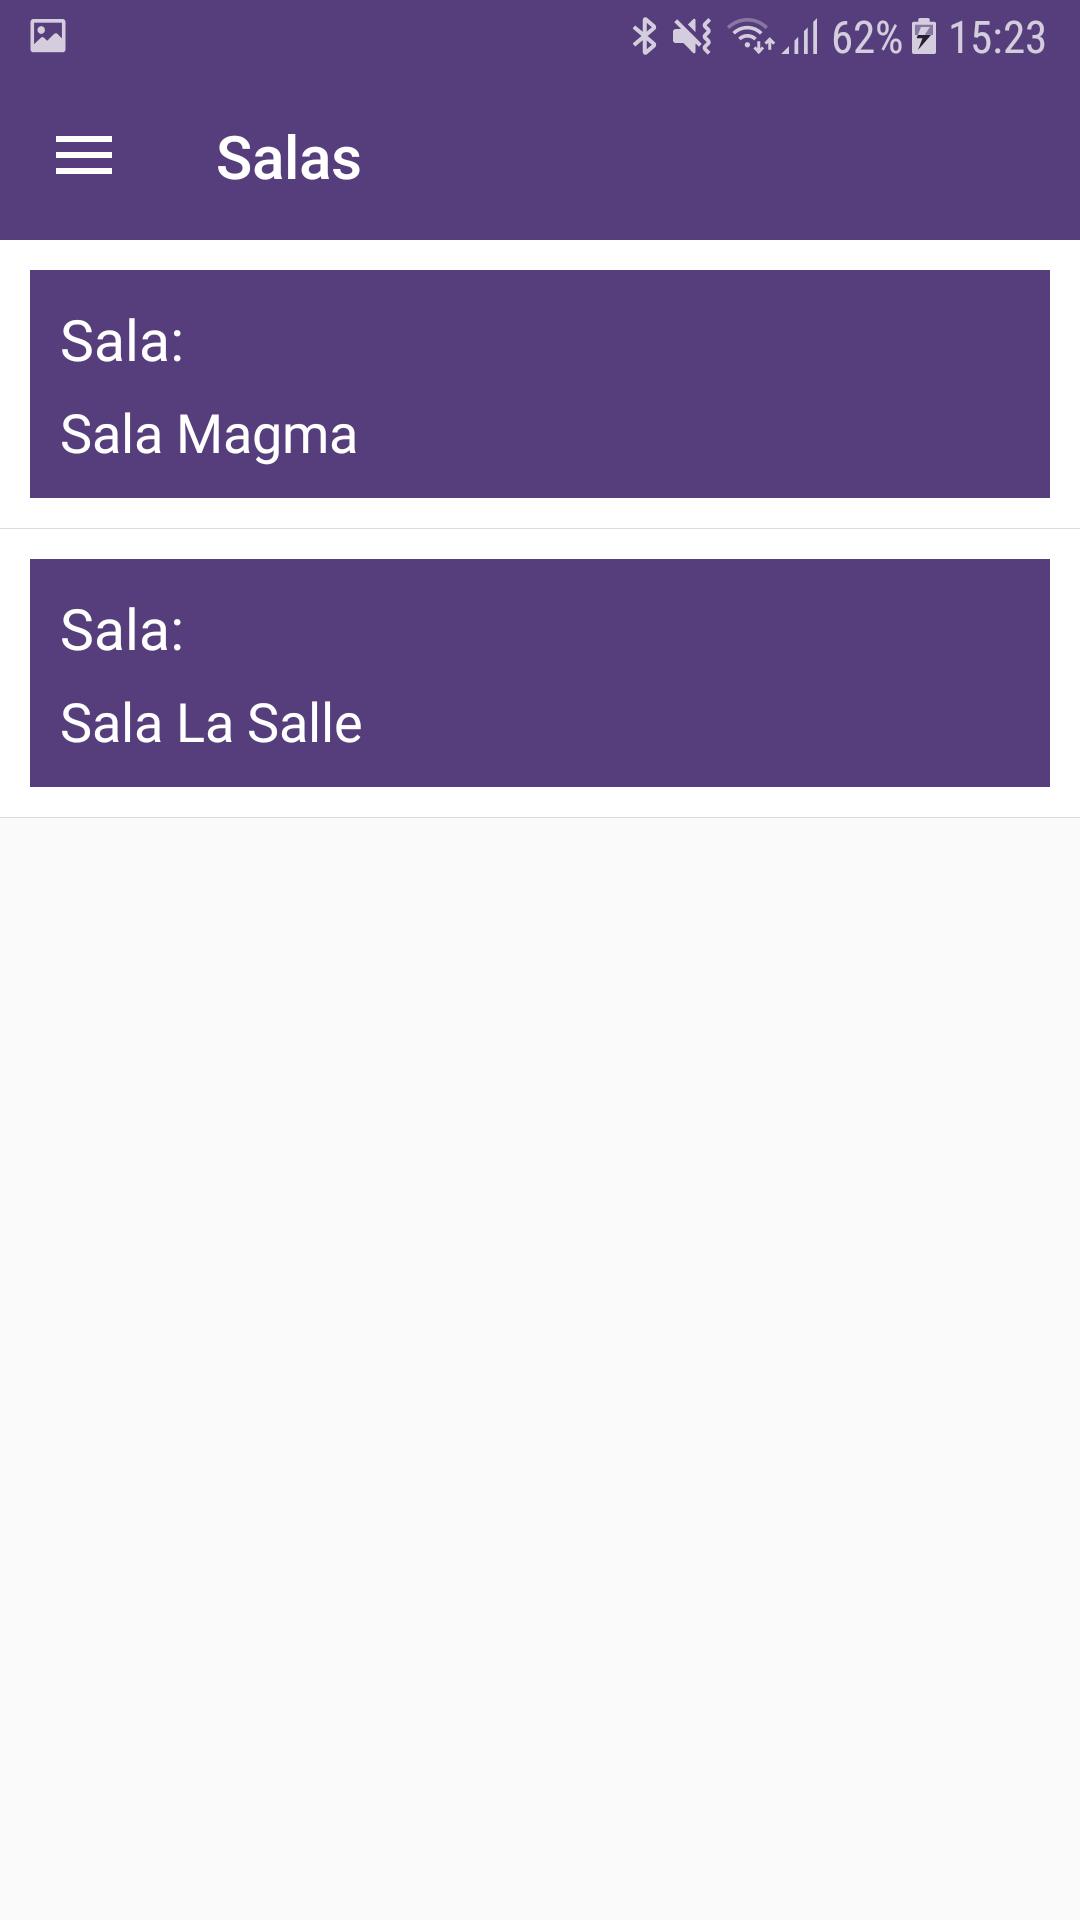Select the "Sala La Salle" name text

click(211, 724)
